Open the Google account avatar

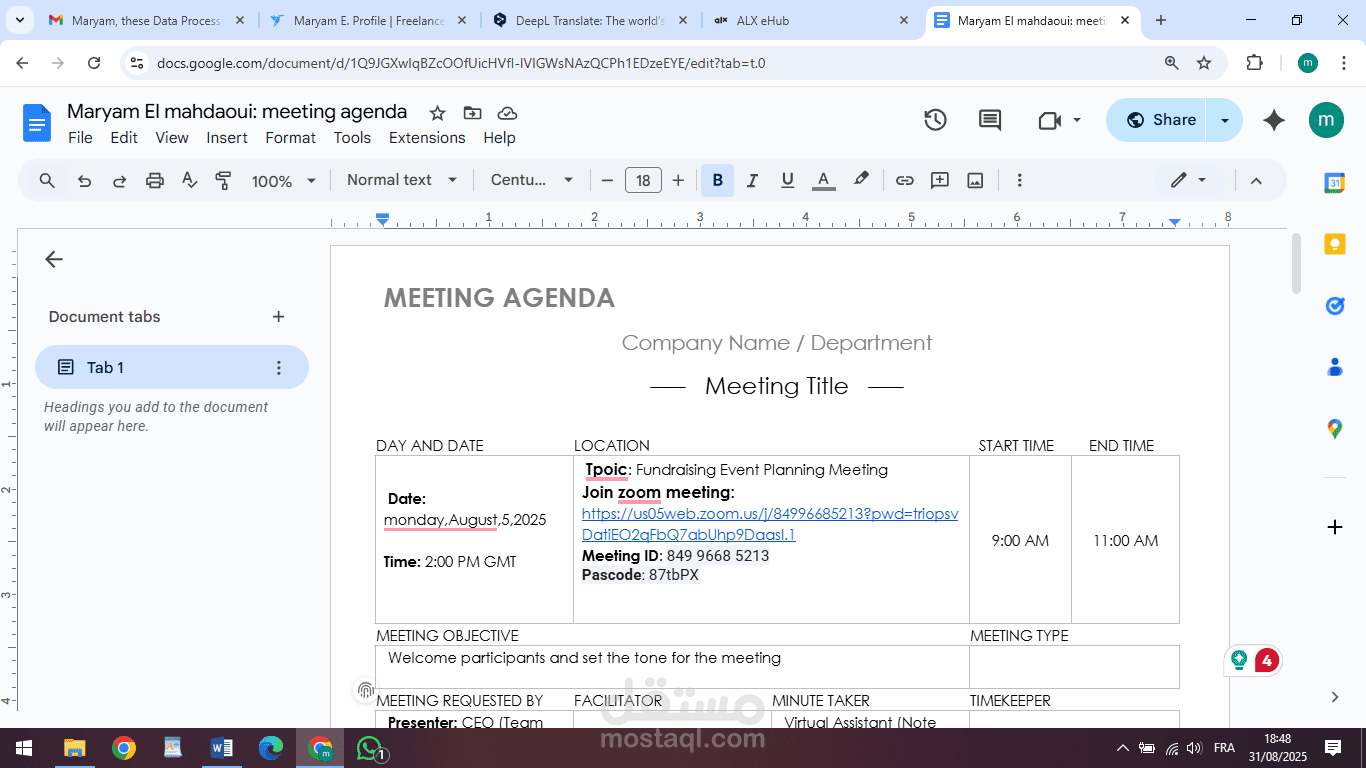point(1326,120)
